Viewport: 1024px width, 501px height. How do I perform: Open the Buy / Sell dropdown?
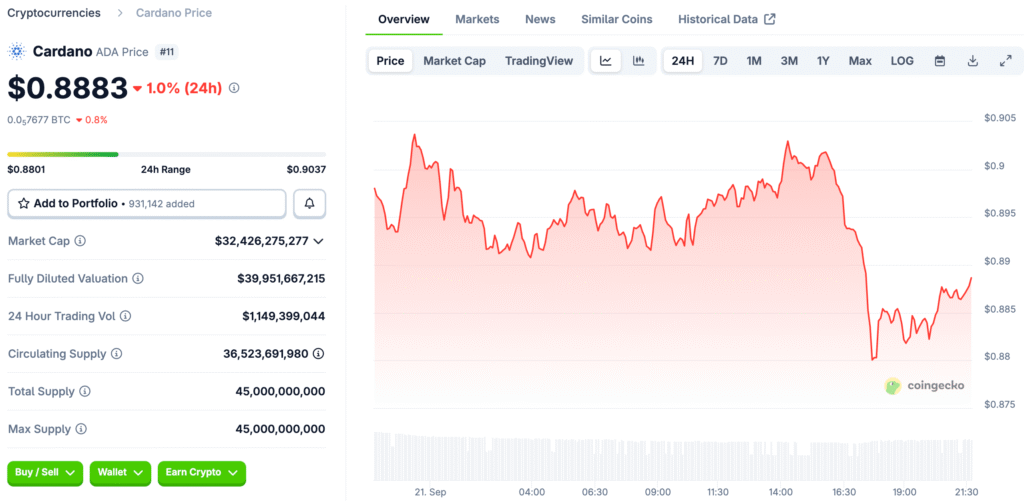[45, 472]
